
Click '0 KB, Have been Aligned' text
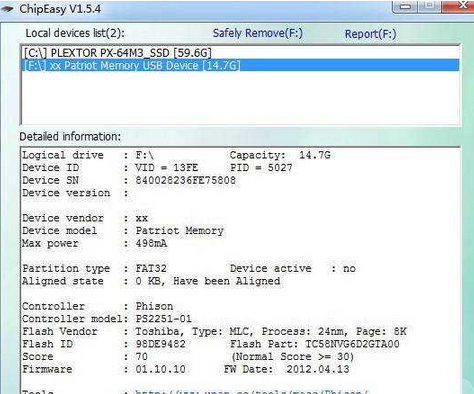click(x=208, y=281)
